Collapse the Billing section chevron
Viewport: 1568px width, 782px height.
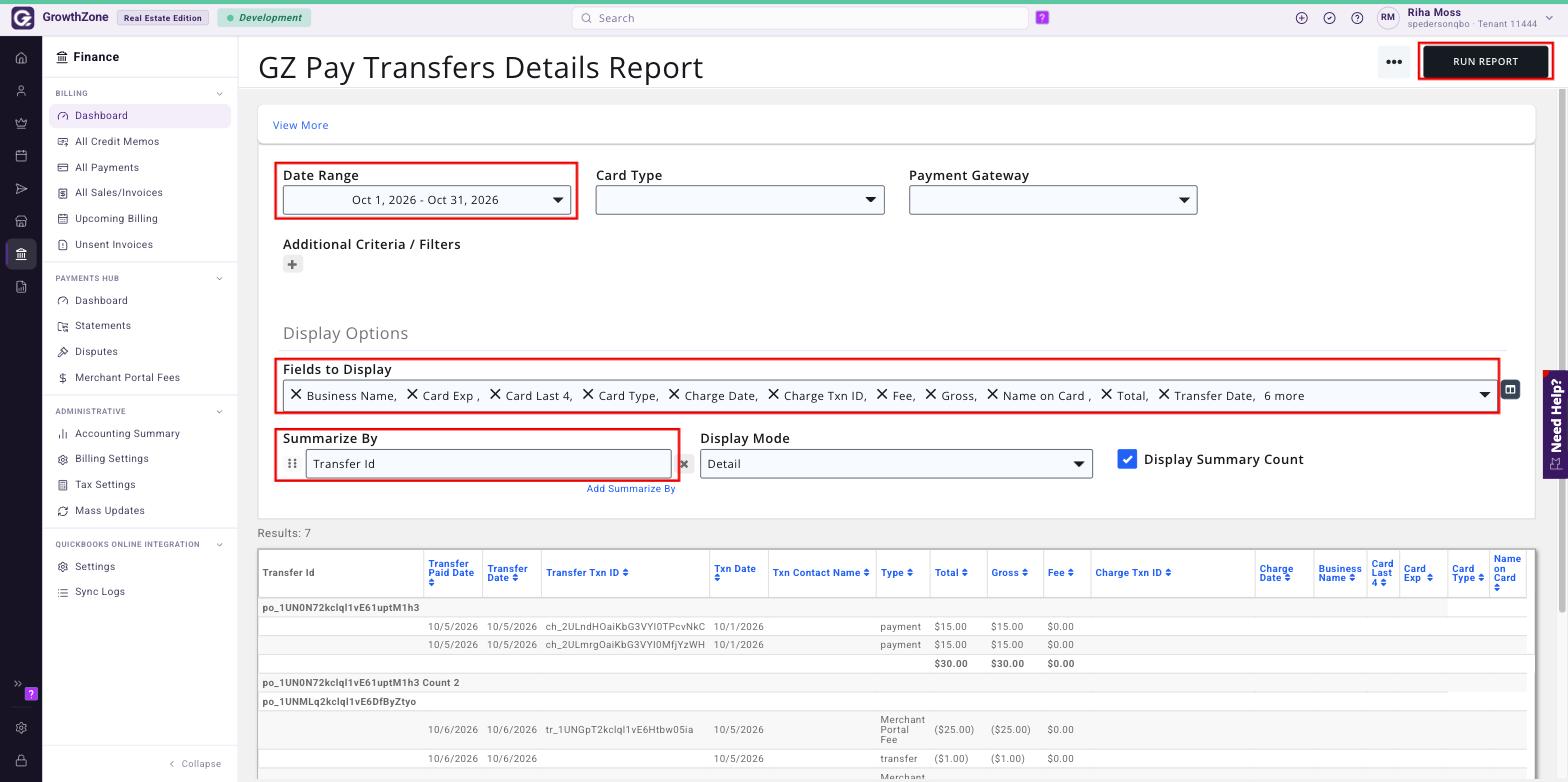[x=220, y=94]
